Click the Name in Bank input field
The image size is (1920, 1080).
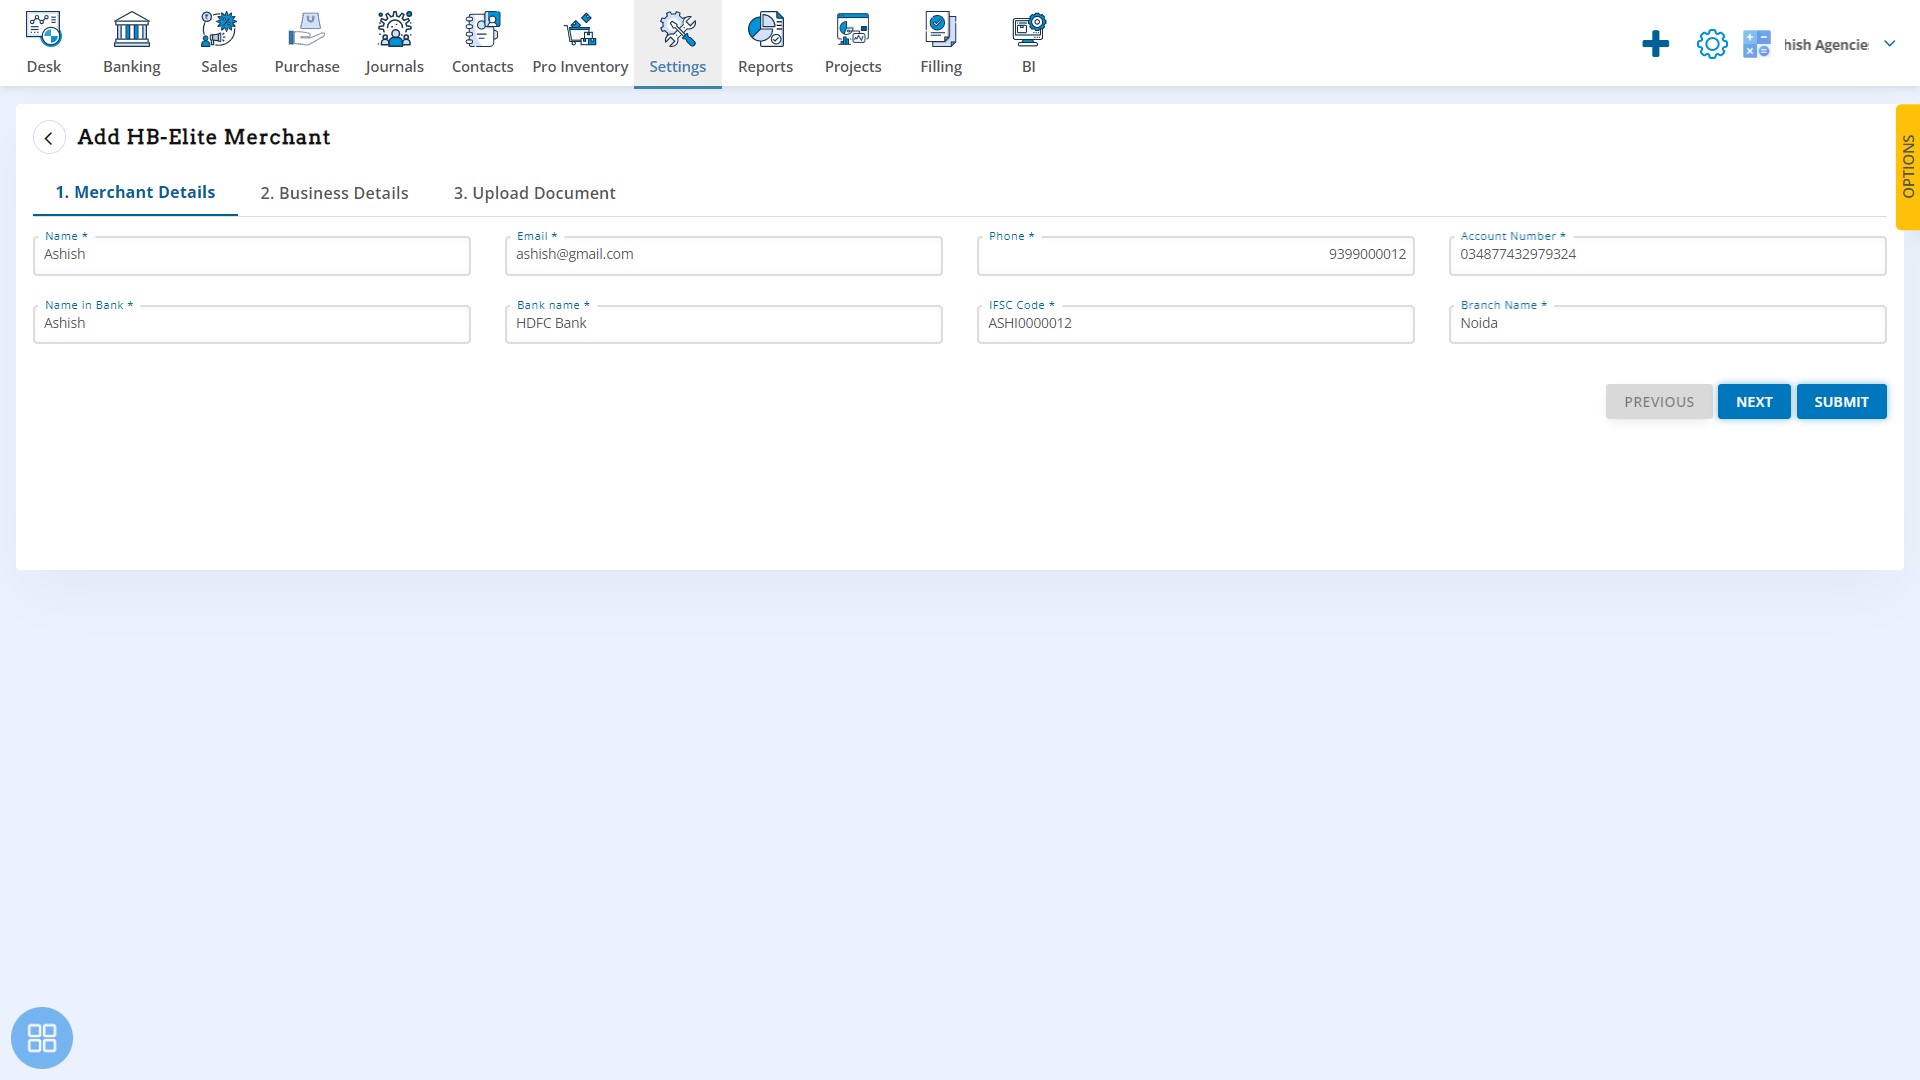click(252, 325)
